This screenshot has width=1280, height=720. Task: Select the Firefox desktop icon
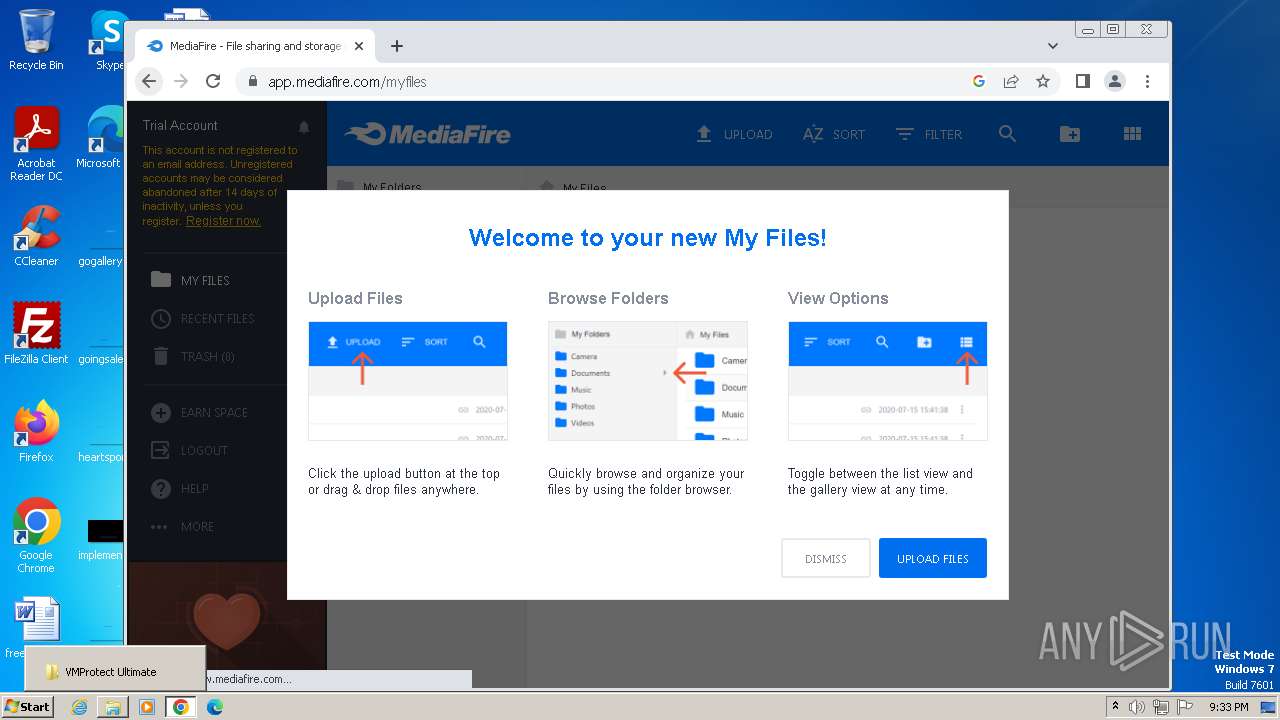tap(36, 432)
